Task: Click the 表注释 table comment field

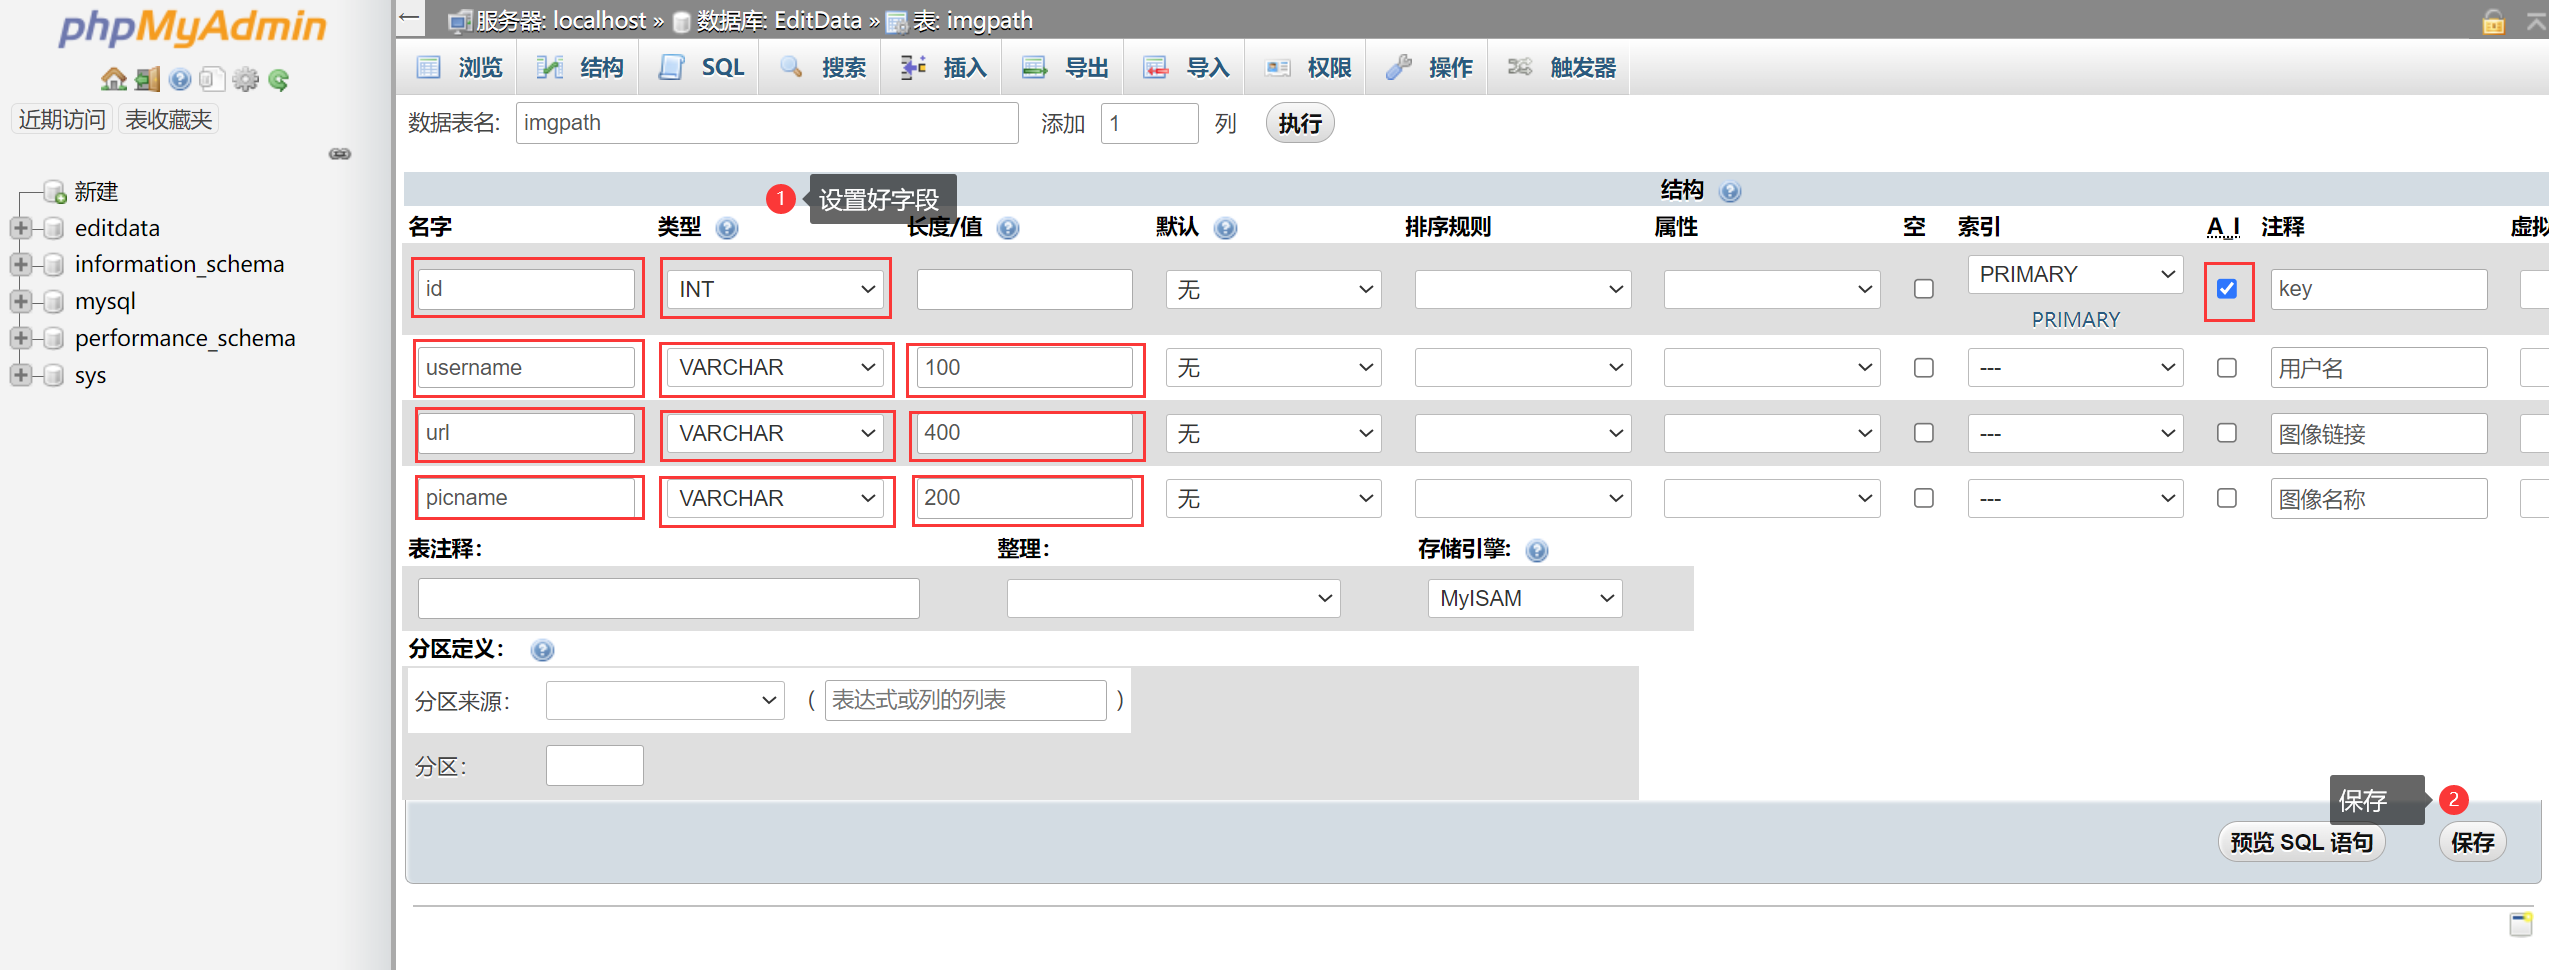Action: pos(668,598)
